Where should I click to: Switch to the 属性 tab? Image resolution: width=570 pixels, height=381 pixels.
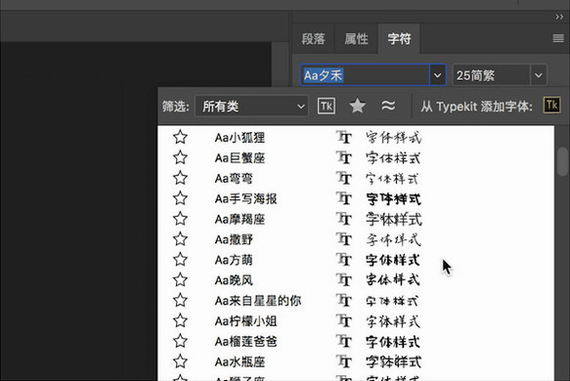click(356, 39)
